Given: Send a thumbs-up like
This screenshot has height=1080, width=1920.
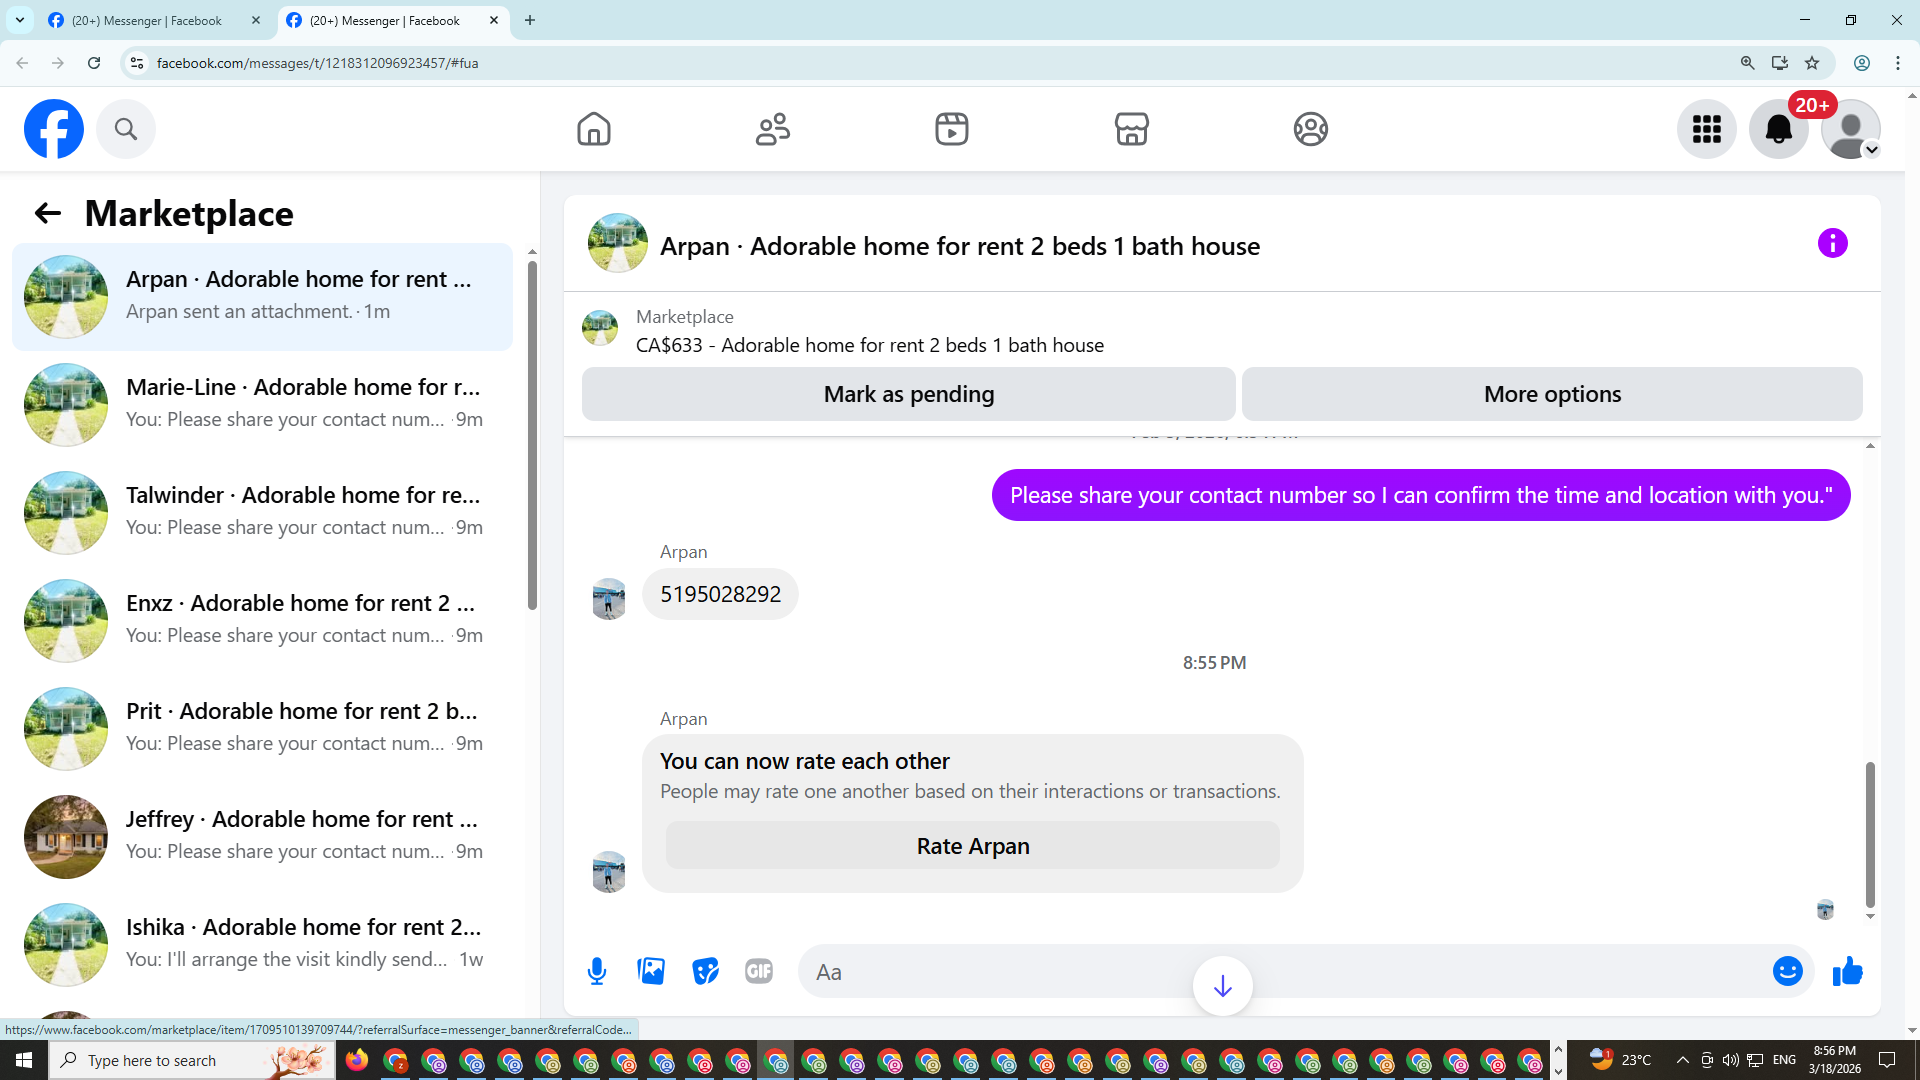Looking at the screenshot, I should tap(1847, 971).
